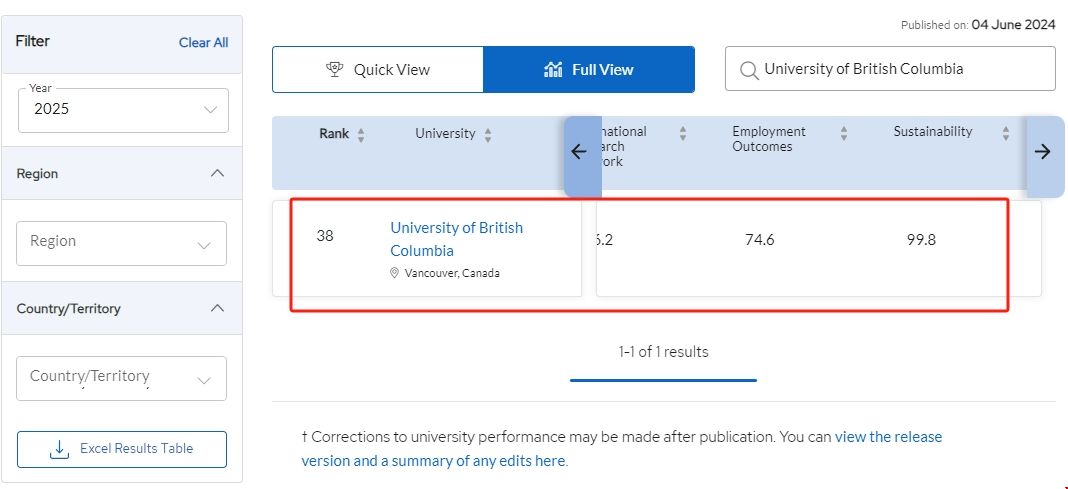Click Clear All filters link

point(203,42)
